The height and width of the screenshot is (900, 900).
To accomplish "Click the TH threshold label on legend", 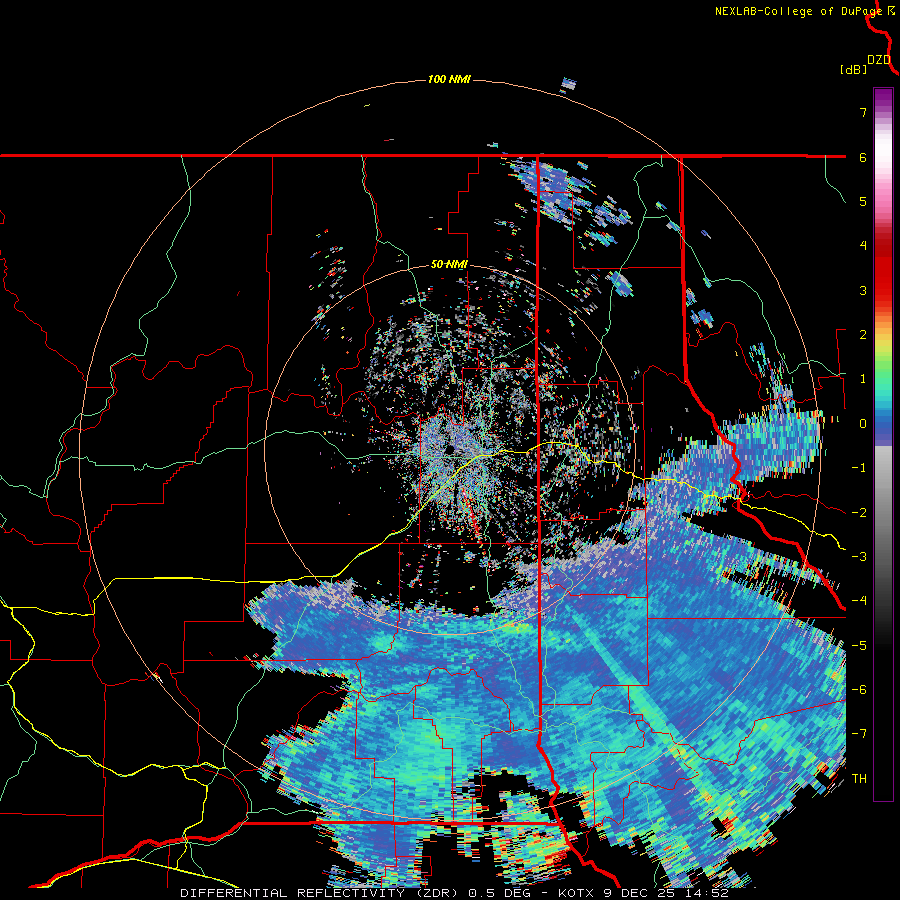I will point(859,779).
